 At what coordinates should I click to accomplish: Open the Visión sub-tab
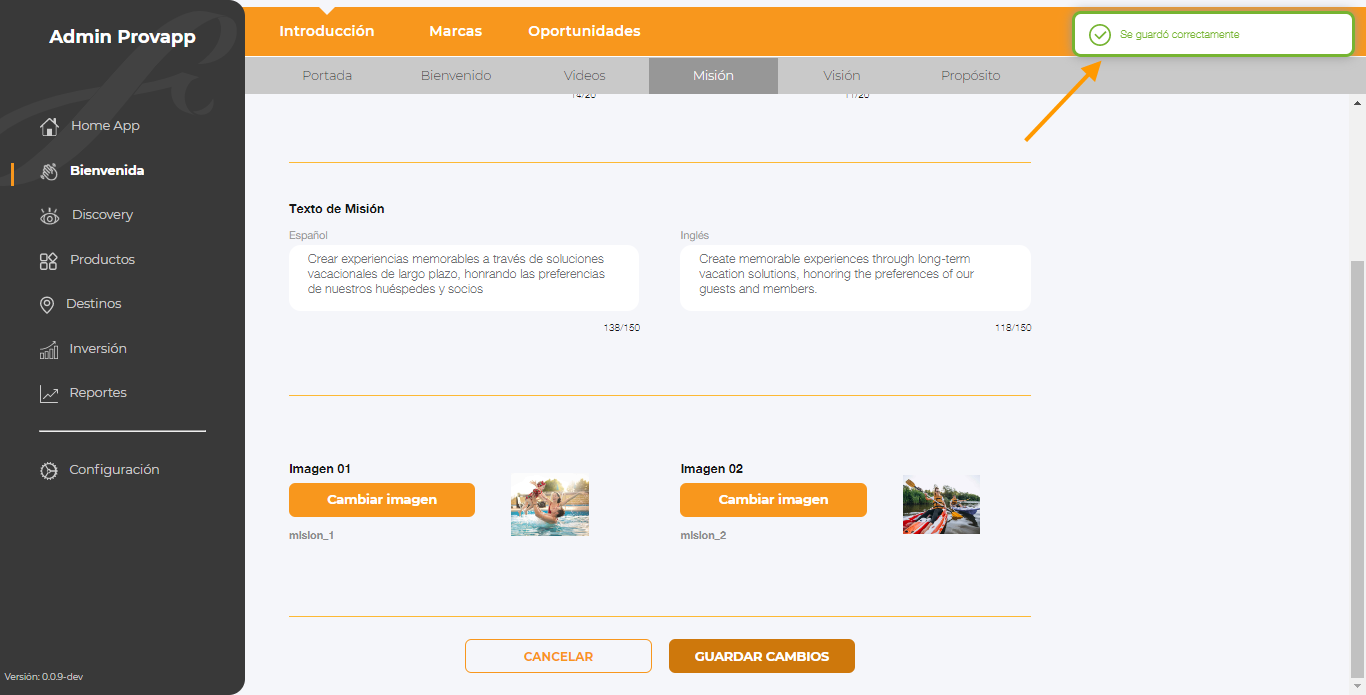(842, 76)
